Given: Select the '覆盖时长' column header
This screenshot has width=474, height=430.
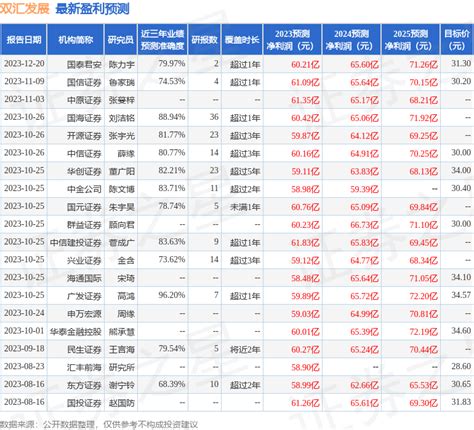Looking at the screenshot, I should [242, 40].
